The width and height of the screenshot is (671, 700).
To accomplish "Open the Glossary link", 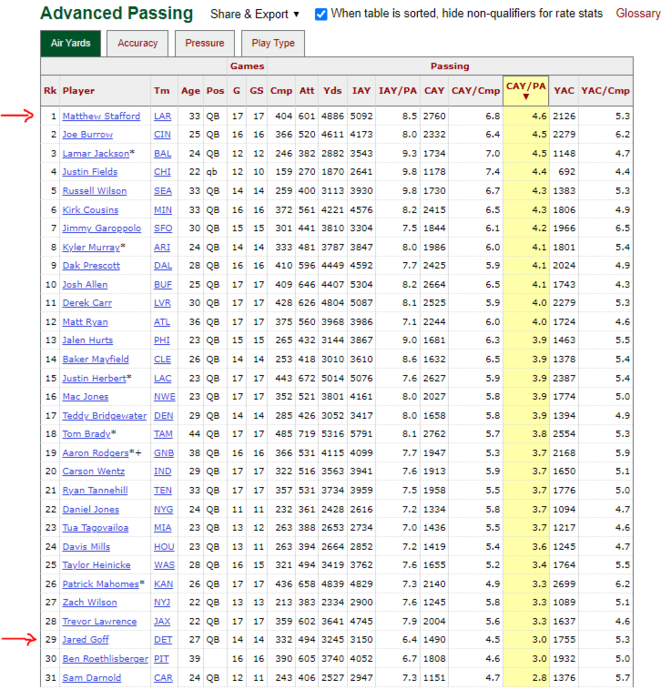I will (x=637, y=14).
